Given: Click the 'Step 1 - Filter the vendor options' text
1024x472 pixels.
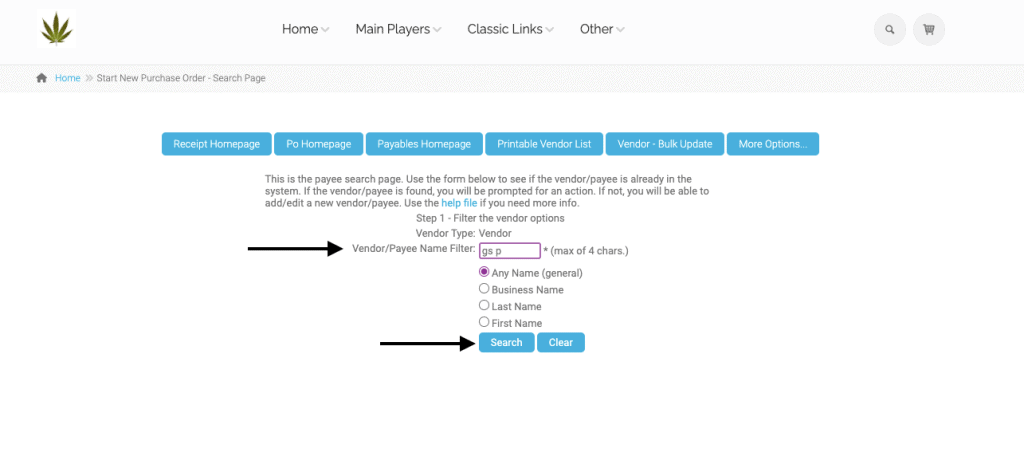Looking at the screenshot, I should click(x=490, y=218).
